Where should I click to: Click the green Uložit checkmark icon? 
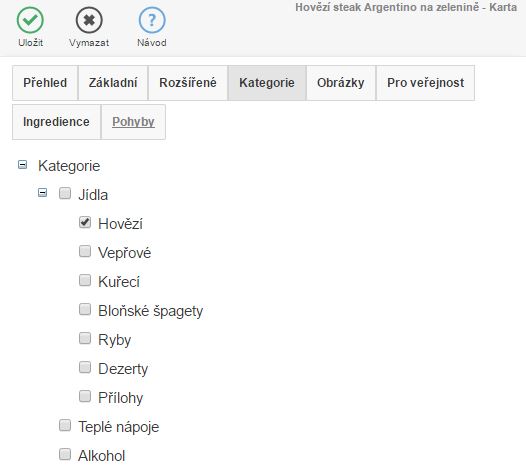30,20
